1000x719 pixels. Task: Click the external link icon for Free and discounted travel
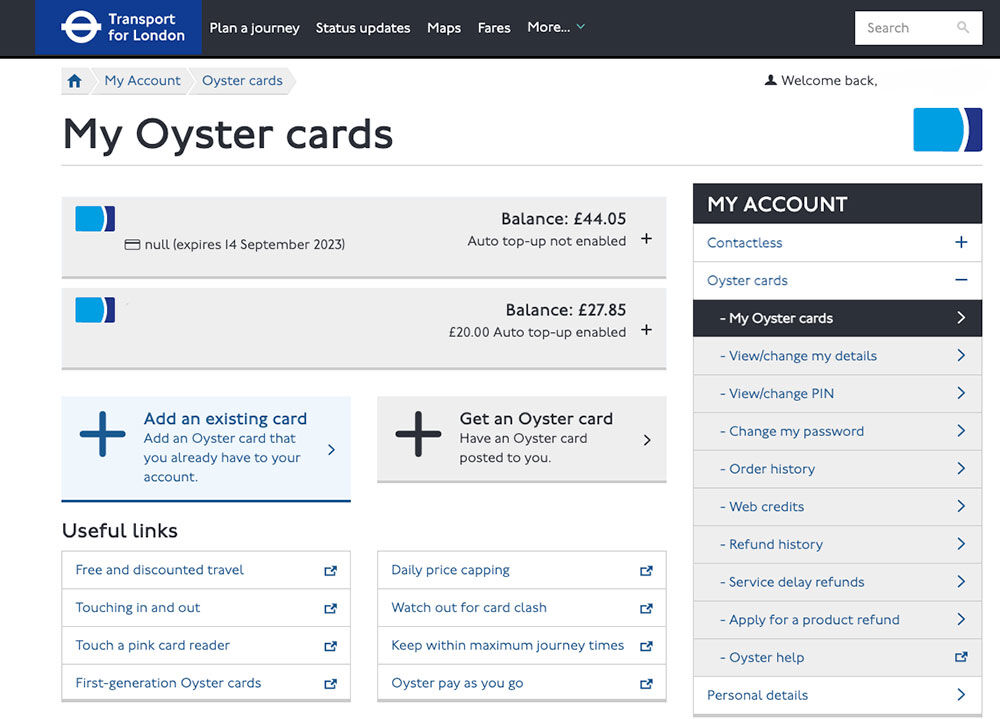coord(330,570)
